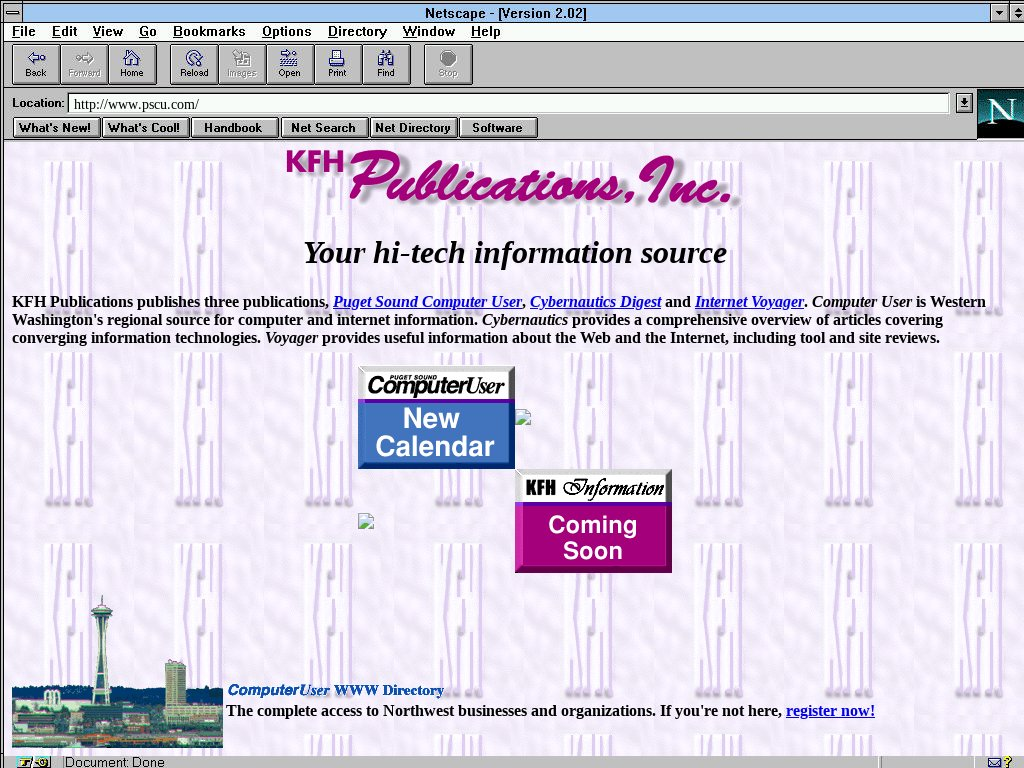The image size is (1024, 768).
Task: Reload the current page
Action: point(194,64)
